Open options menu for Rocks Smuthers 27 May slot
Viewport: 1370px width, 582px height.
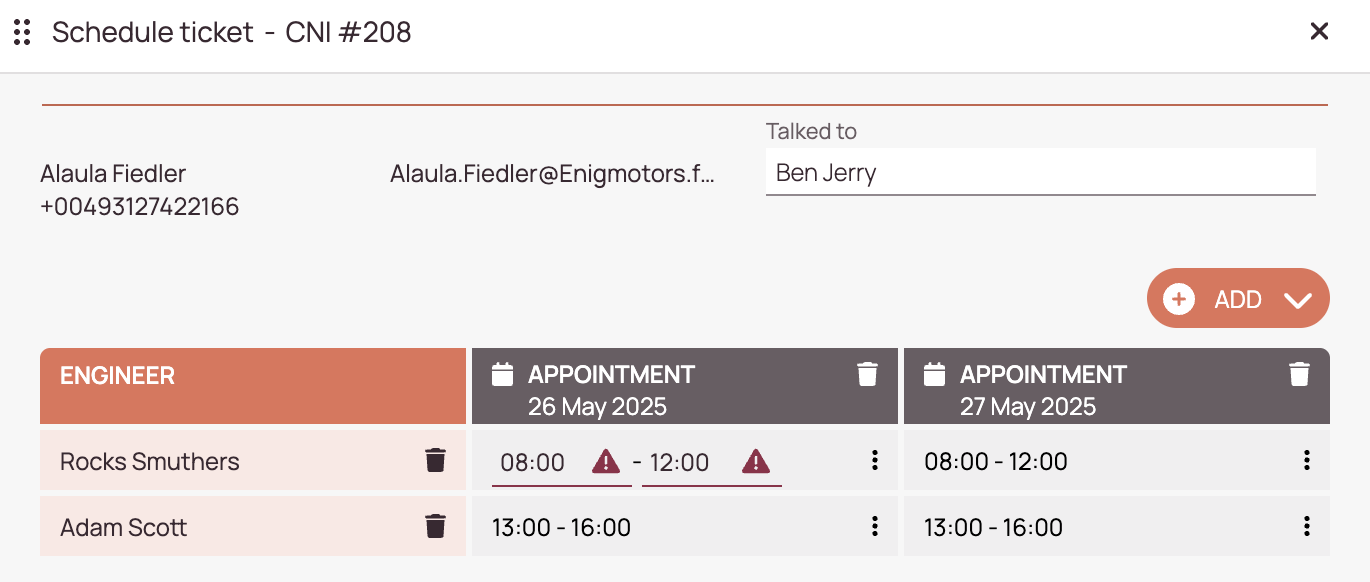[1307, 461]
